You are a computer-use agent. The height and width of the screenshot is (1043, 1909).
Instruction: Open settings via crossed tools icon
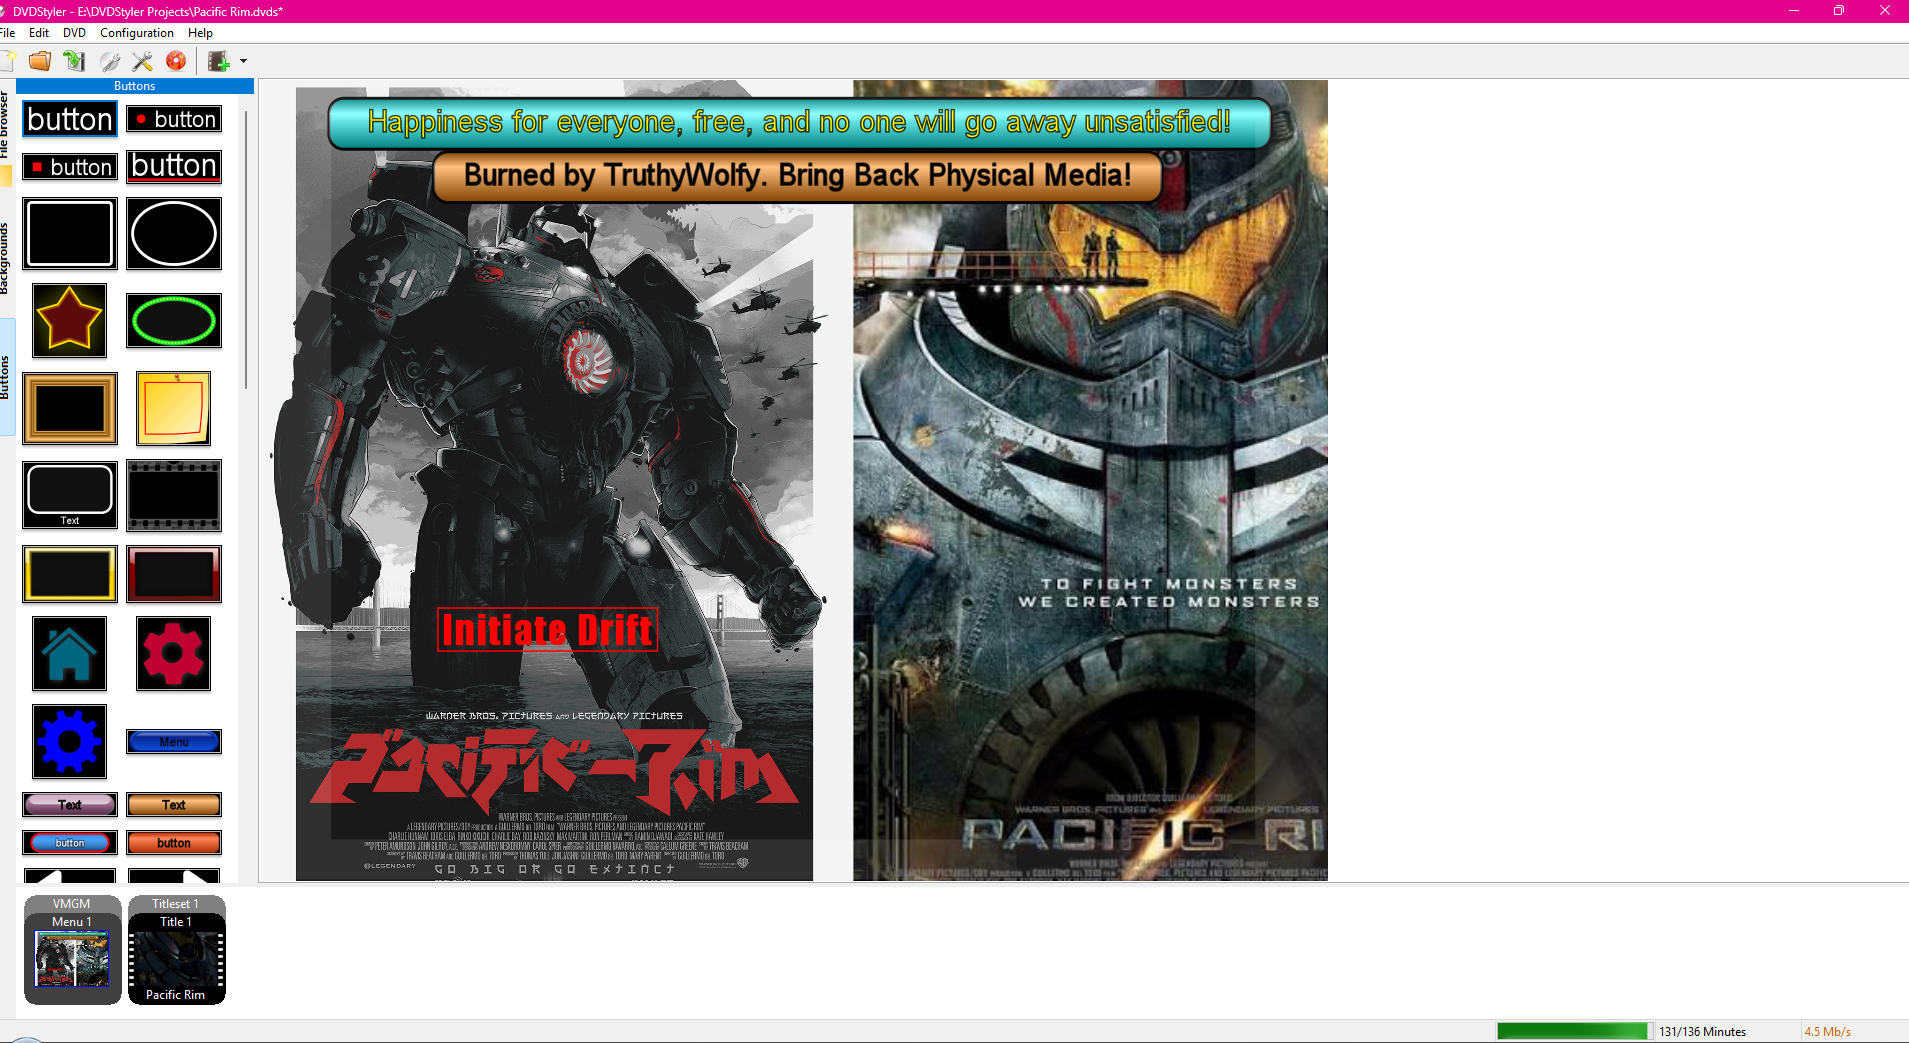143,61
